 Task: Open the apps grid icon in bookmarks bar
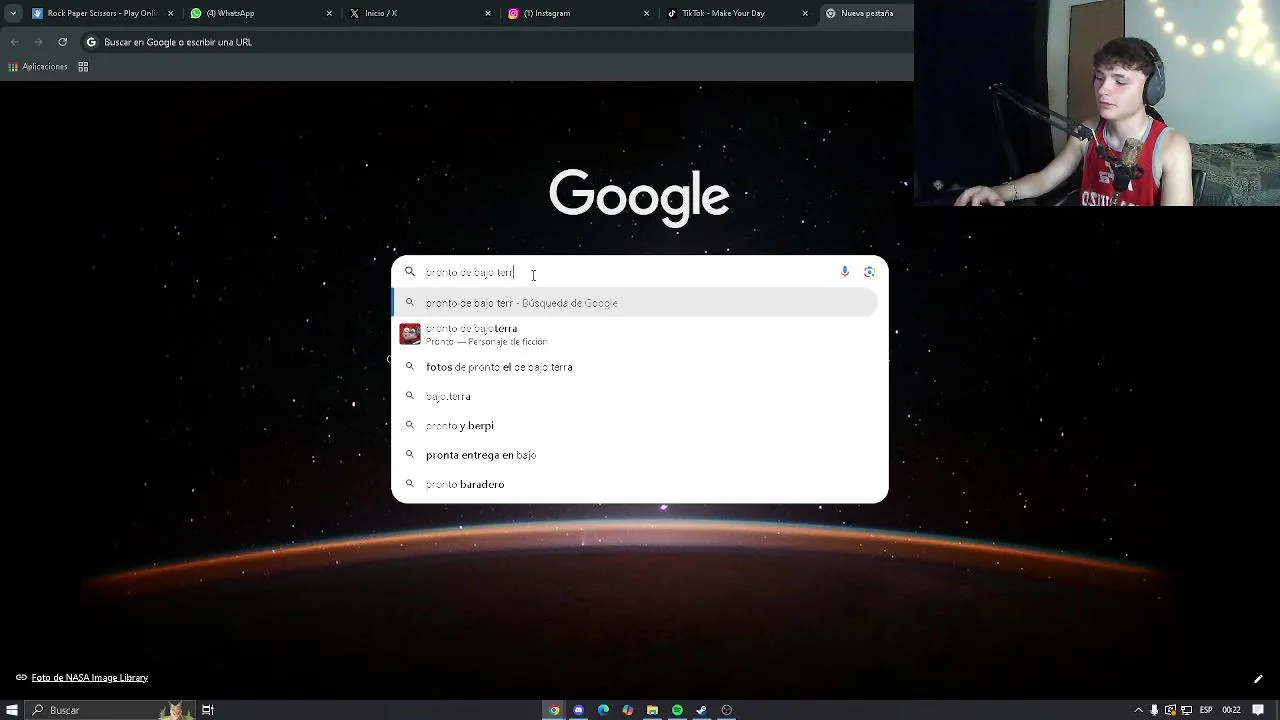83,67
